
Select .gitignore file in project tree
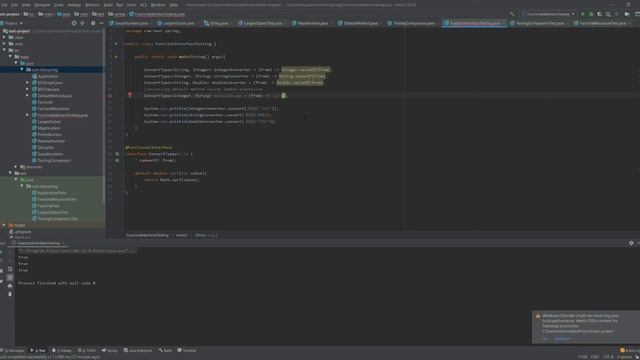[23, 231]
